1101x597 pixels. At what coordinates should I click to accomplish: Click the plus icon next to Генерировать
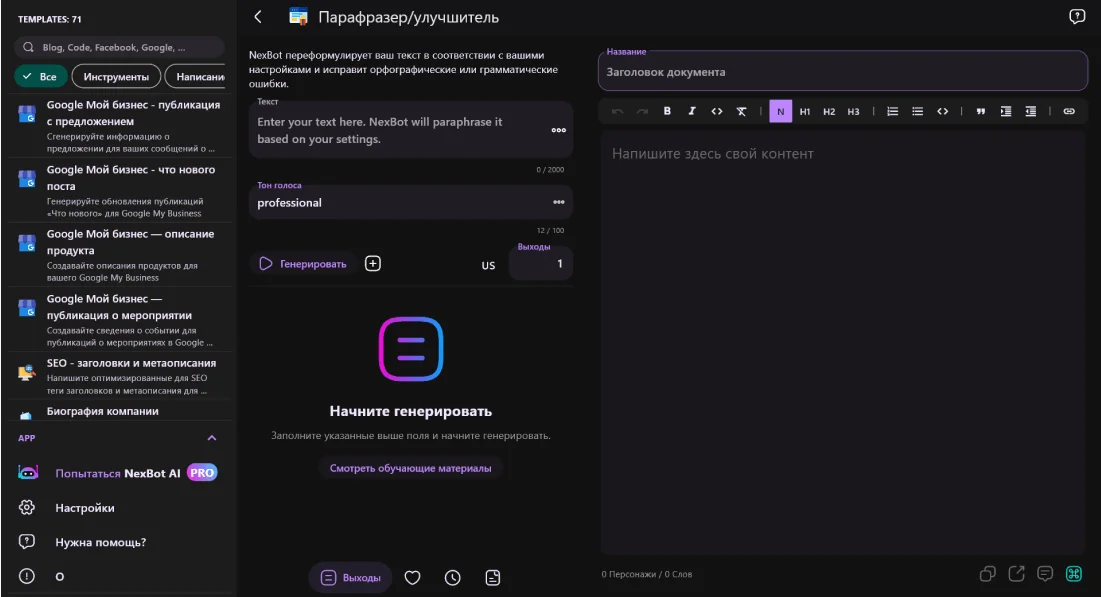(373, 263)
